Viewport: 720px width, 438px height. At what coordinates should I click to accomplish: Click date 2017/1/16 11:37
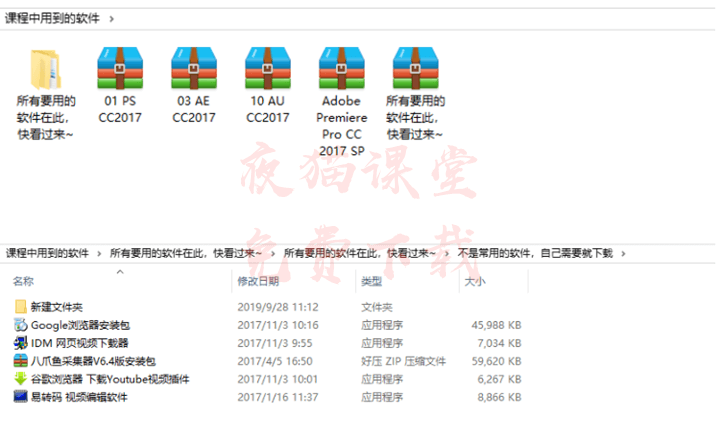point(277,397)
